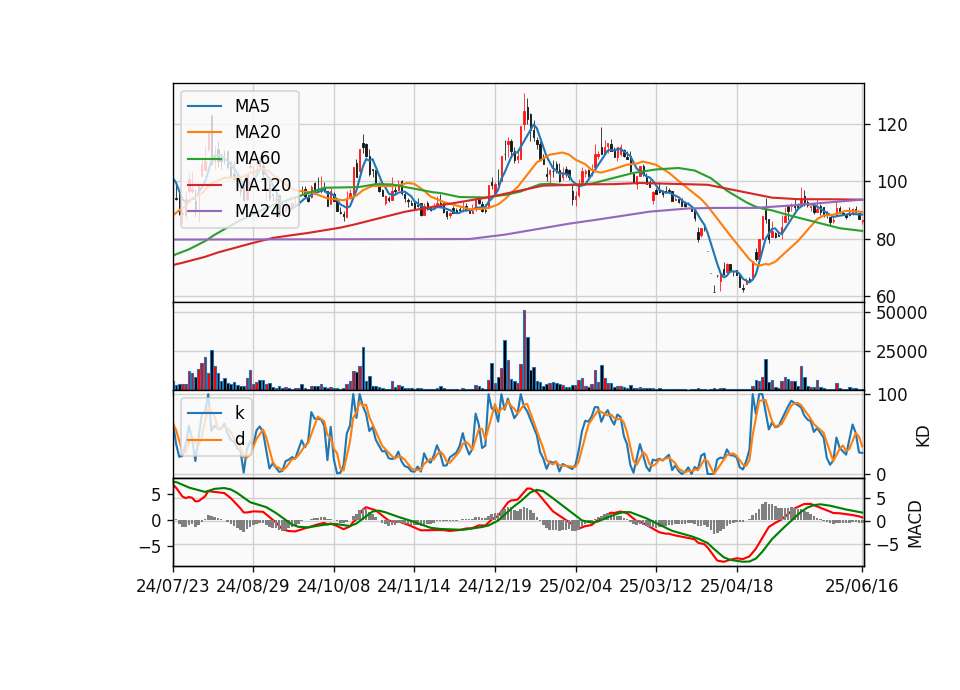Click the green MA60 legend line sample
This screenshot has width=960, height=690.
click(x=204, y=159)
